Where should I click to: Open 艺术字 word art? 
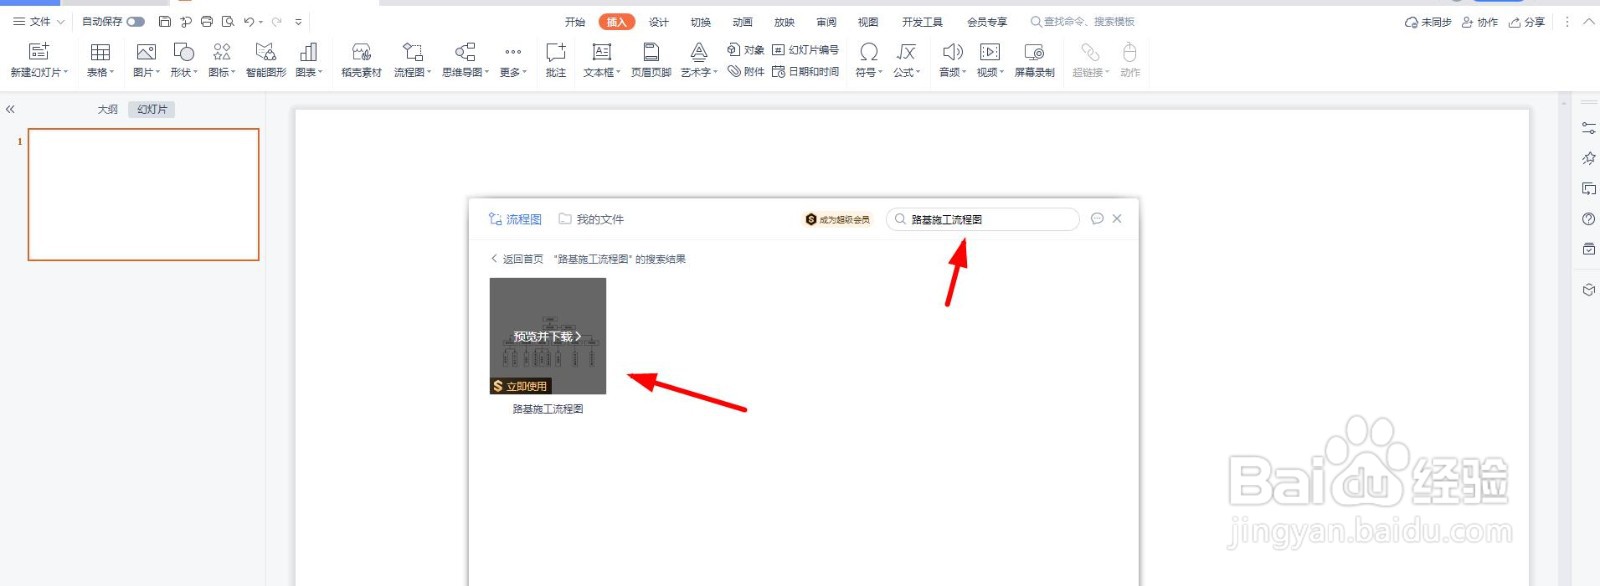(699, 59)
